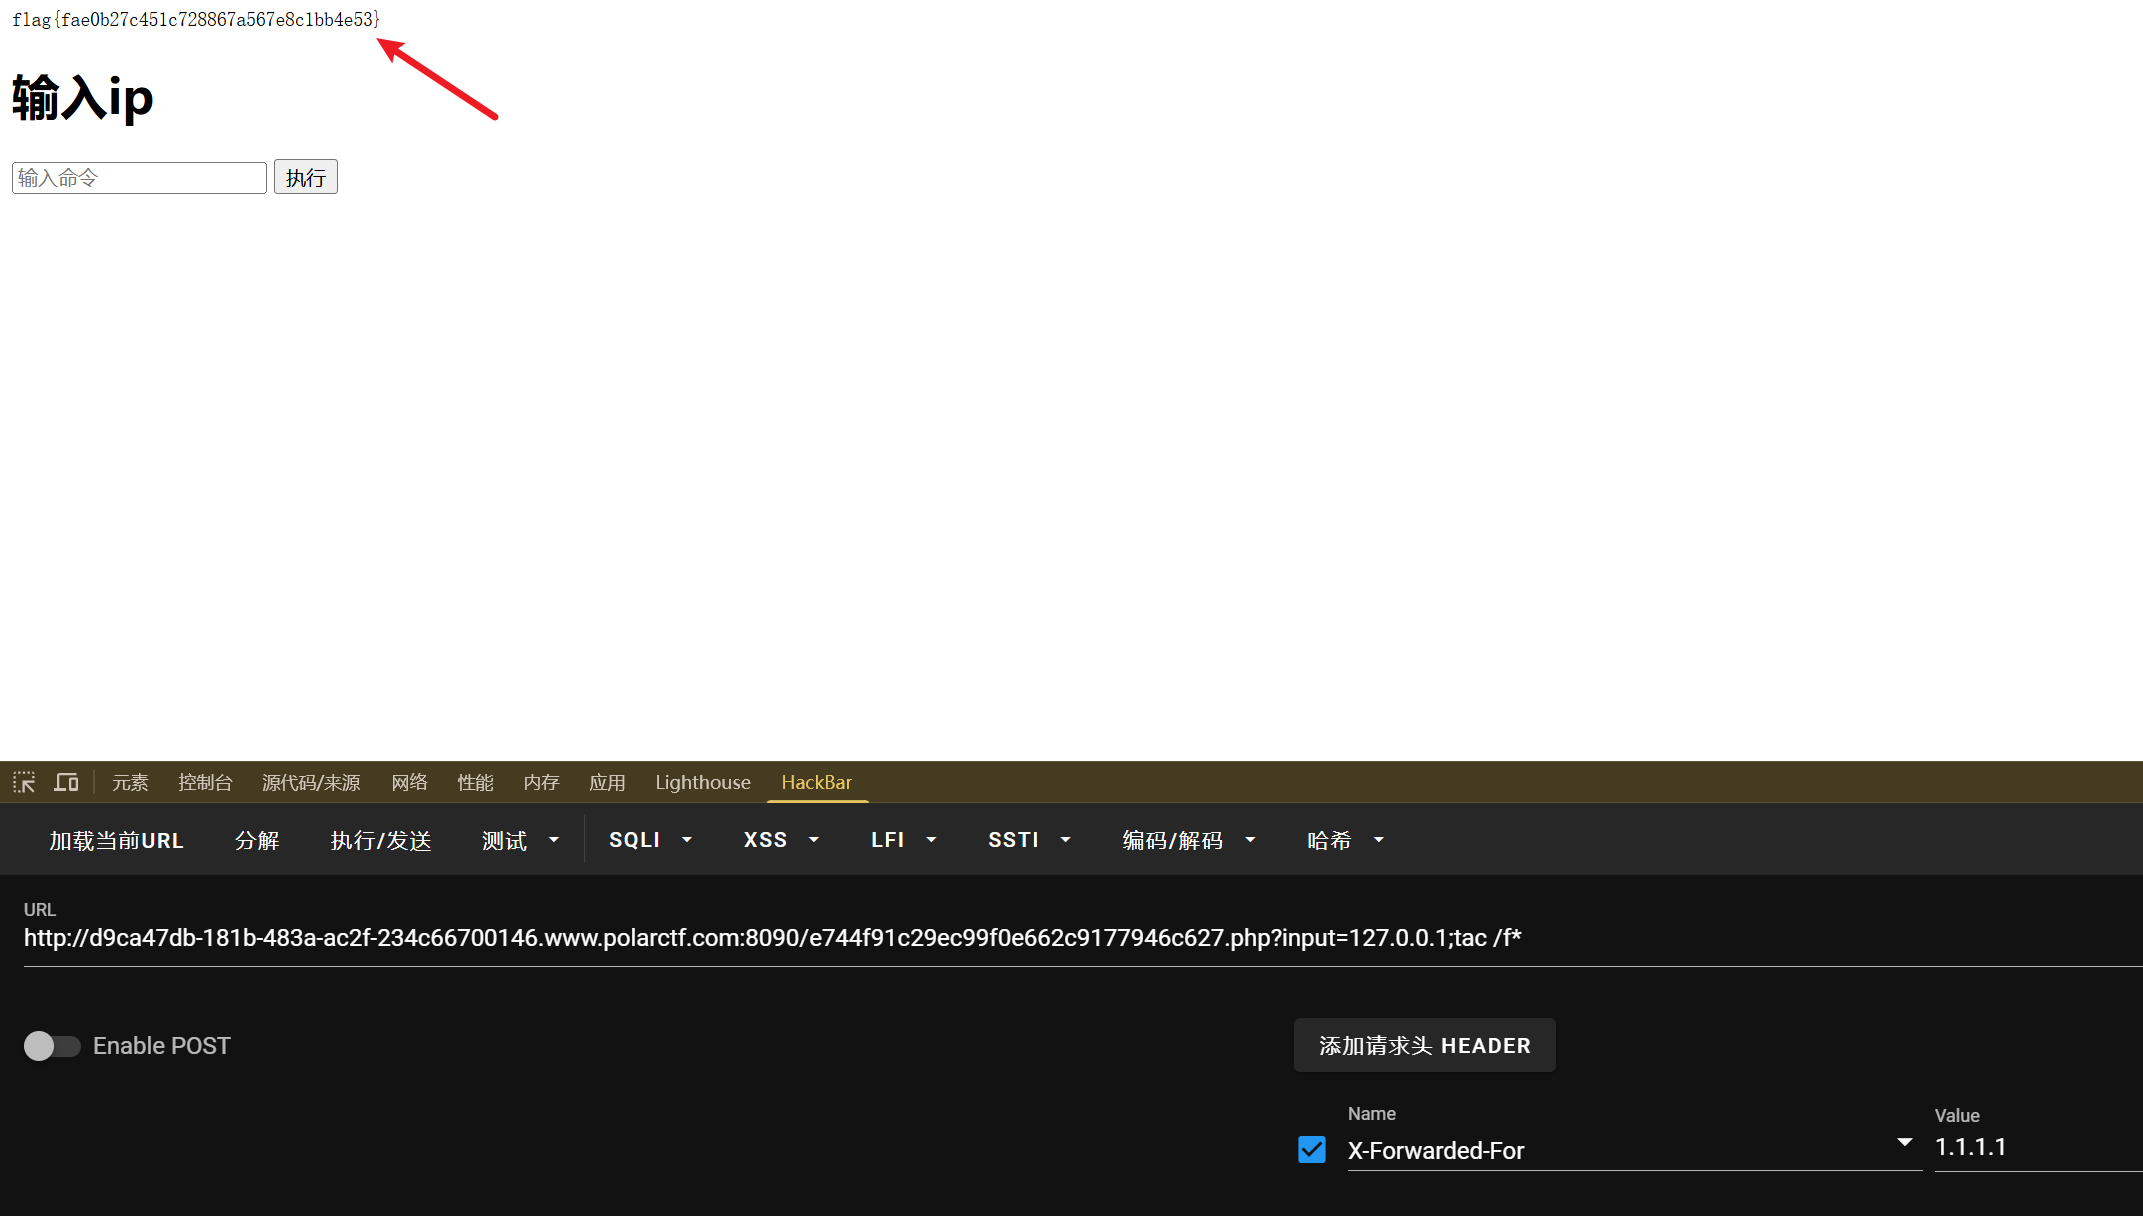Screen dimensions: 2143x1216
Task: Expand the XSS payload menu
Action: (x=780, y=840)
